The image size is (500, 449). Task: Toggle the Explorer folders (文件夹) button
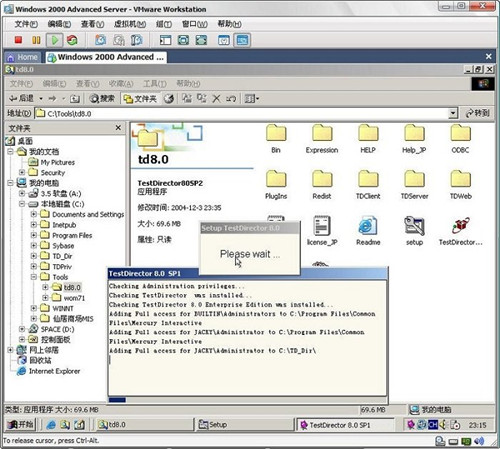click(x=140, y=99)
